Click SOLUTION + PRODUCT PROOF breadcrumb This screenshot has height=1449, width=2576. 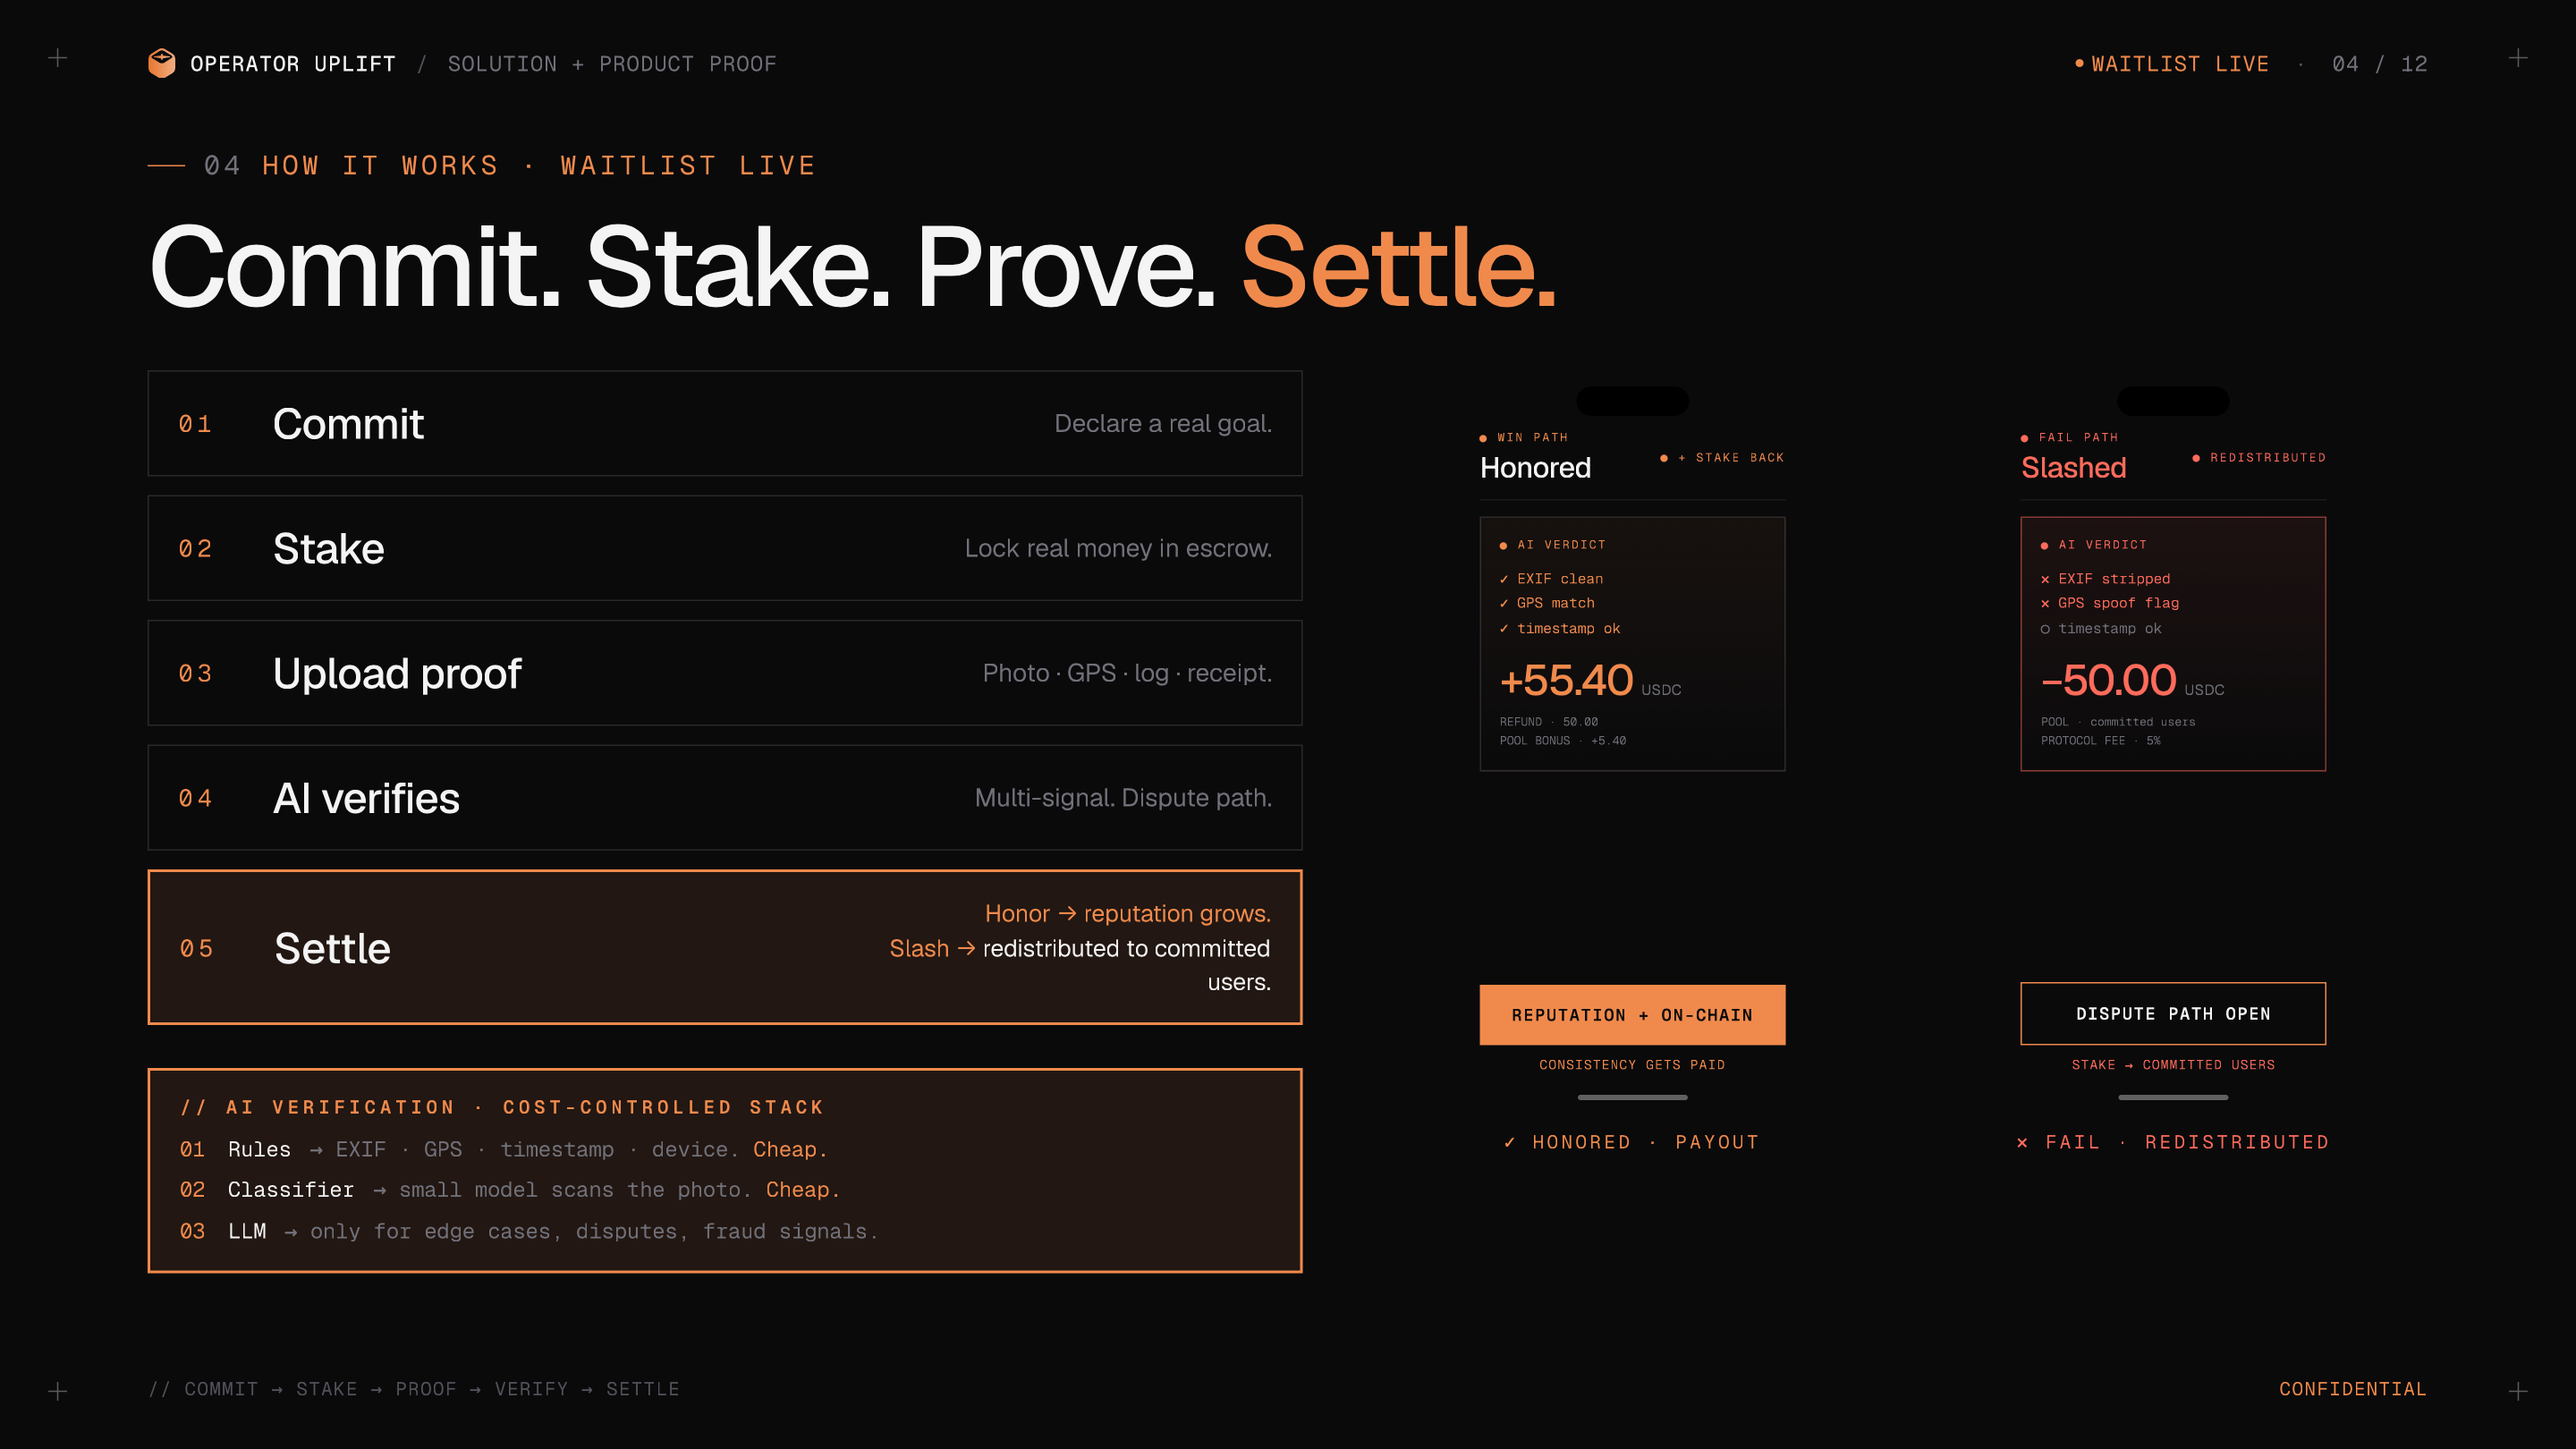[x=612, y=64]
